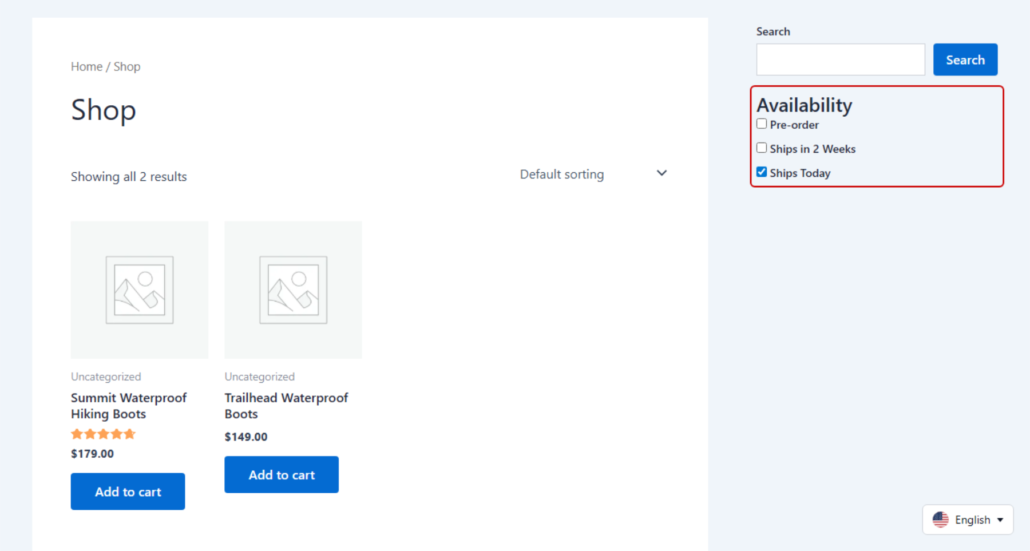The height and width of the screenshot is (551, 1030).
Task: Click Summit Waterproof Hiking Boots placeholder image
Action: (x=139, y=290)
